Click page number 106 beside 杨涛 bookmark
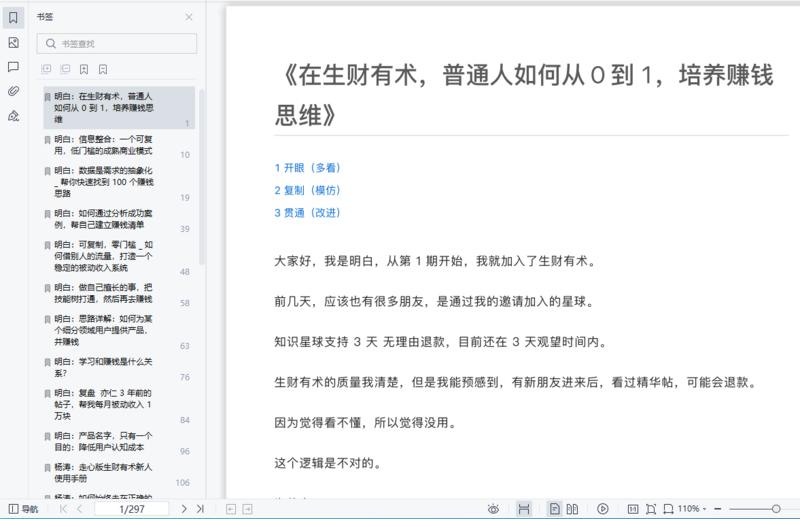The width and height of the screenshot is (800, 519). pyautogui.click(x=183, y=482)
